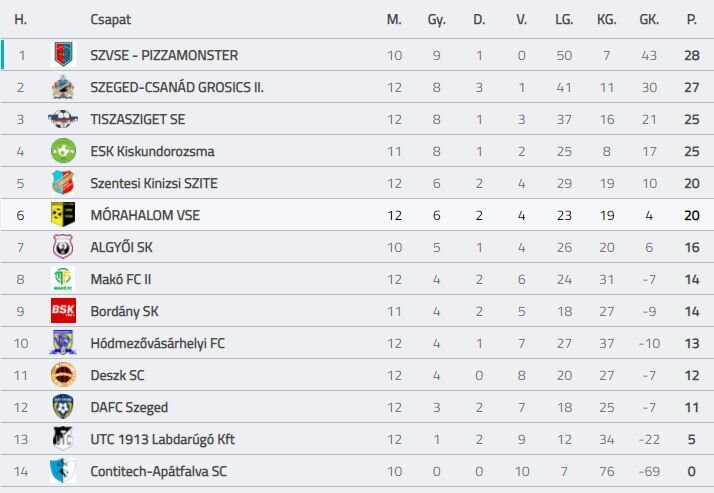Open Contitech-Apátfalva SC team page
This screenshot has height=493, width=714.
click(x=158, y=471)
